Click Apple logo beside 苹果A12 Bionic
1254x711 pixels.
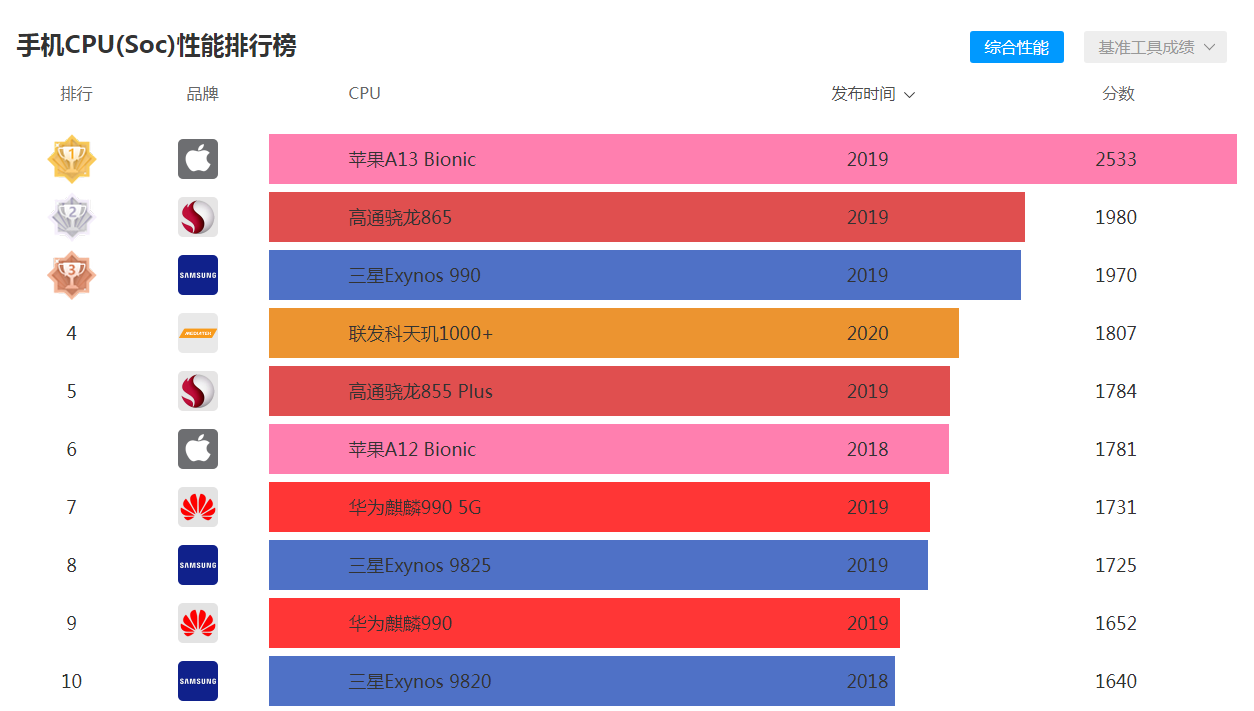coord(198,449)
